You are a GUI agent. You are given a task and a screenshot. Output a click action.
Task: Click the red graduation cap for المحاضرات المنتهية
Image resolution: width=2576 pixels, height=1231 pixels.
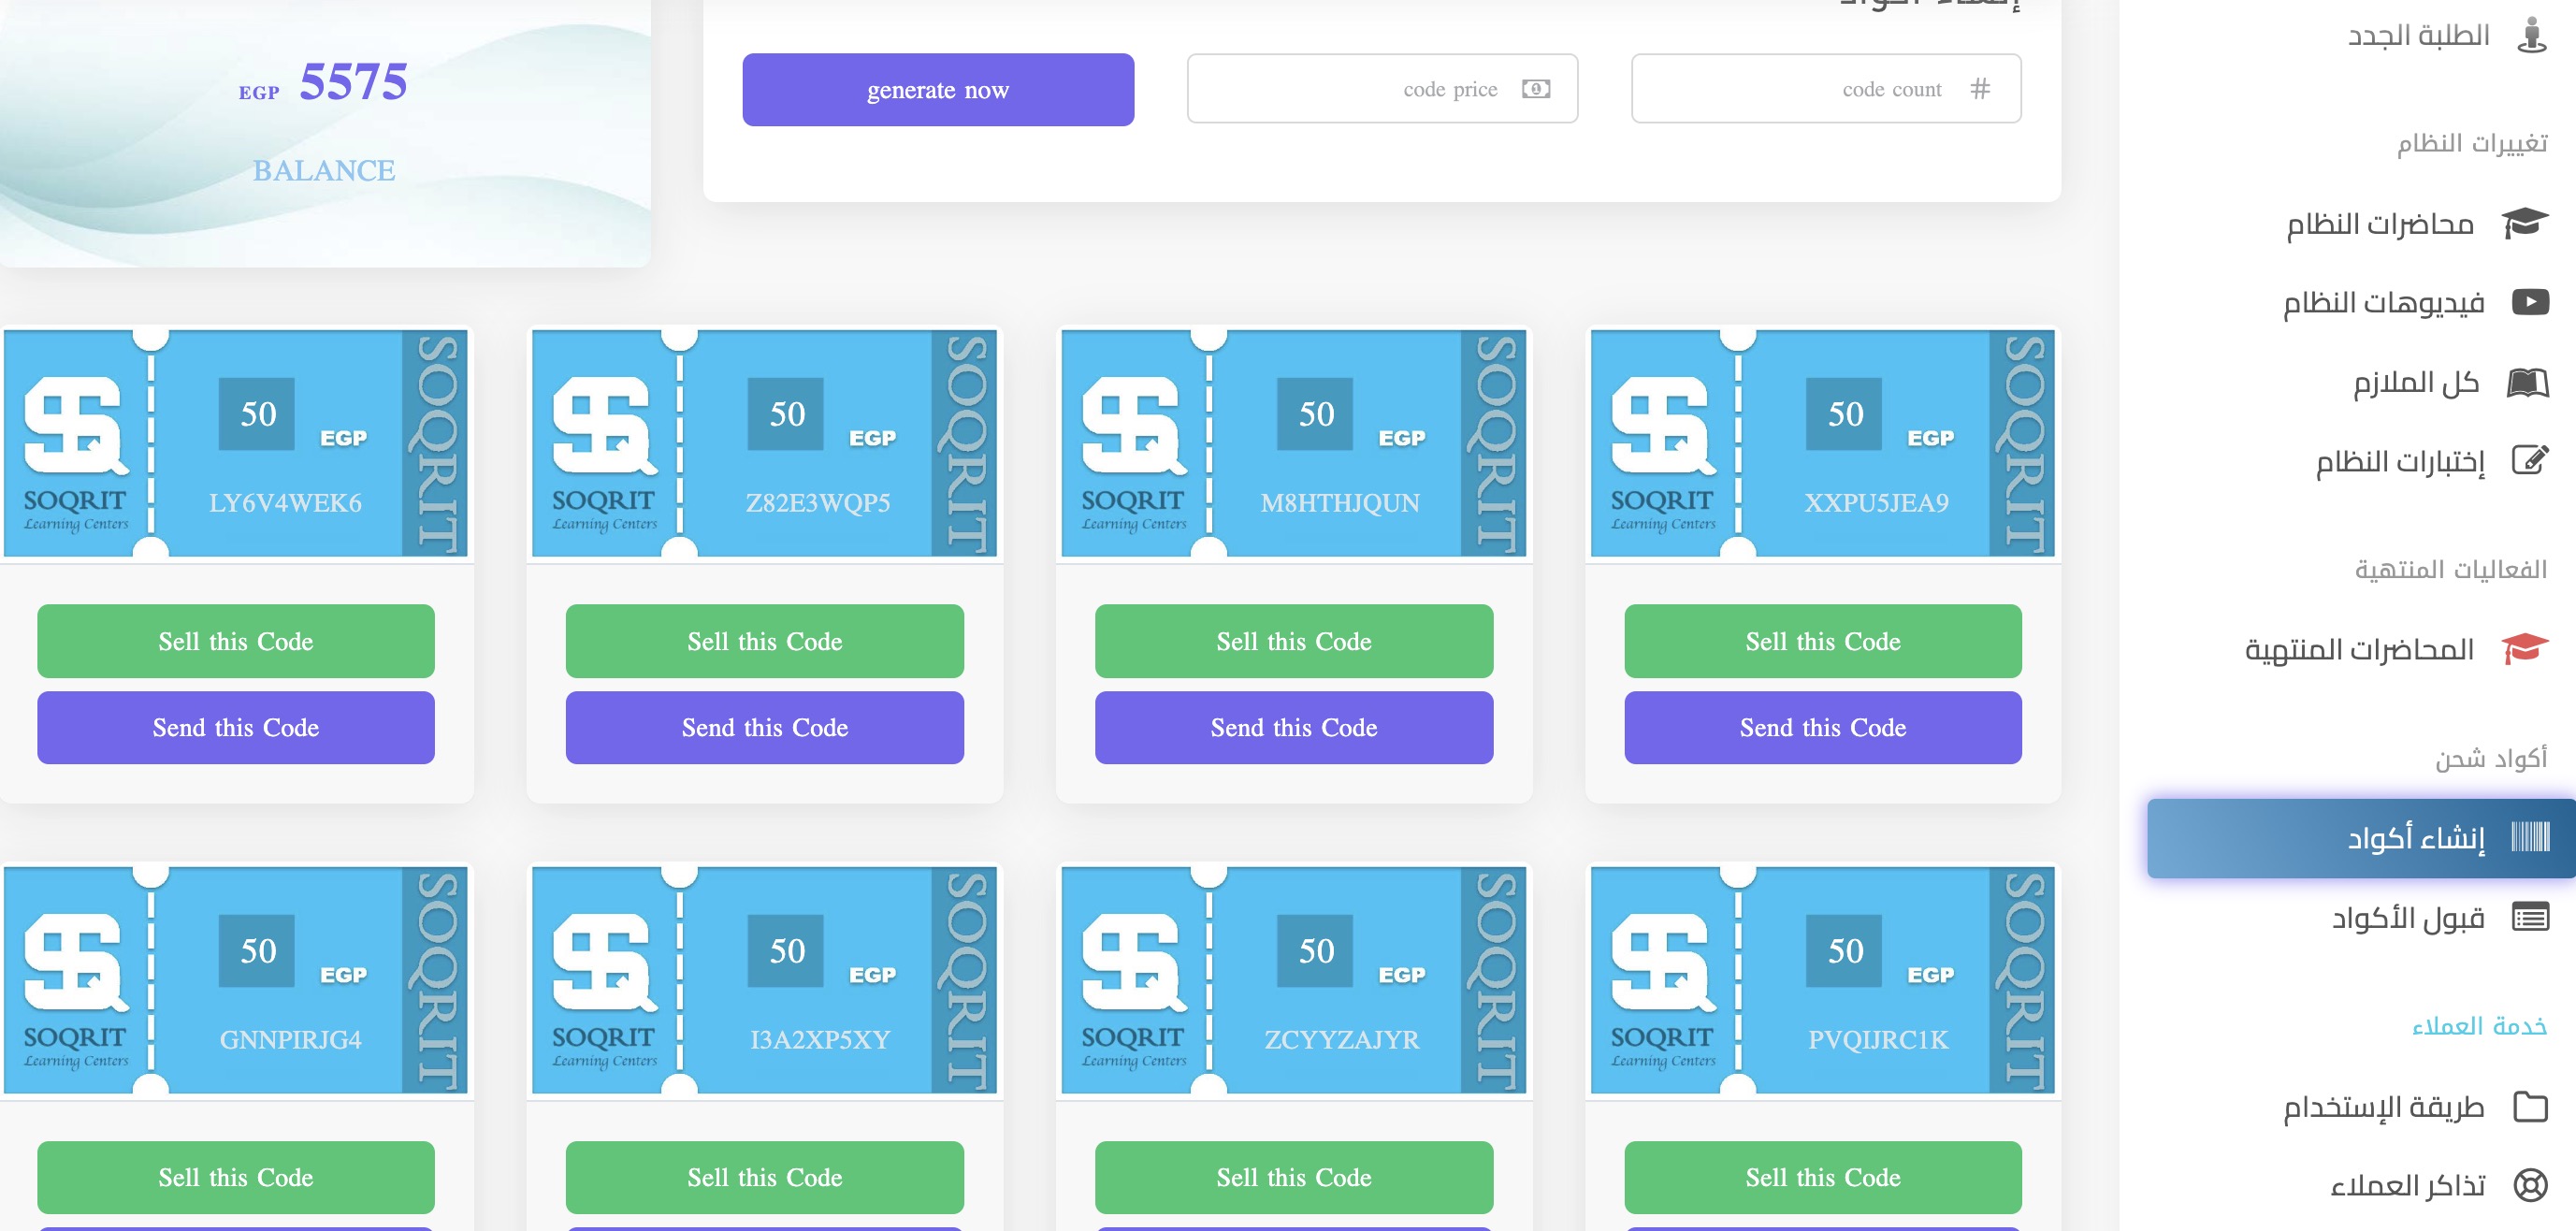[x=2524, y=649]
